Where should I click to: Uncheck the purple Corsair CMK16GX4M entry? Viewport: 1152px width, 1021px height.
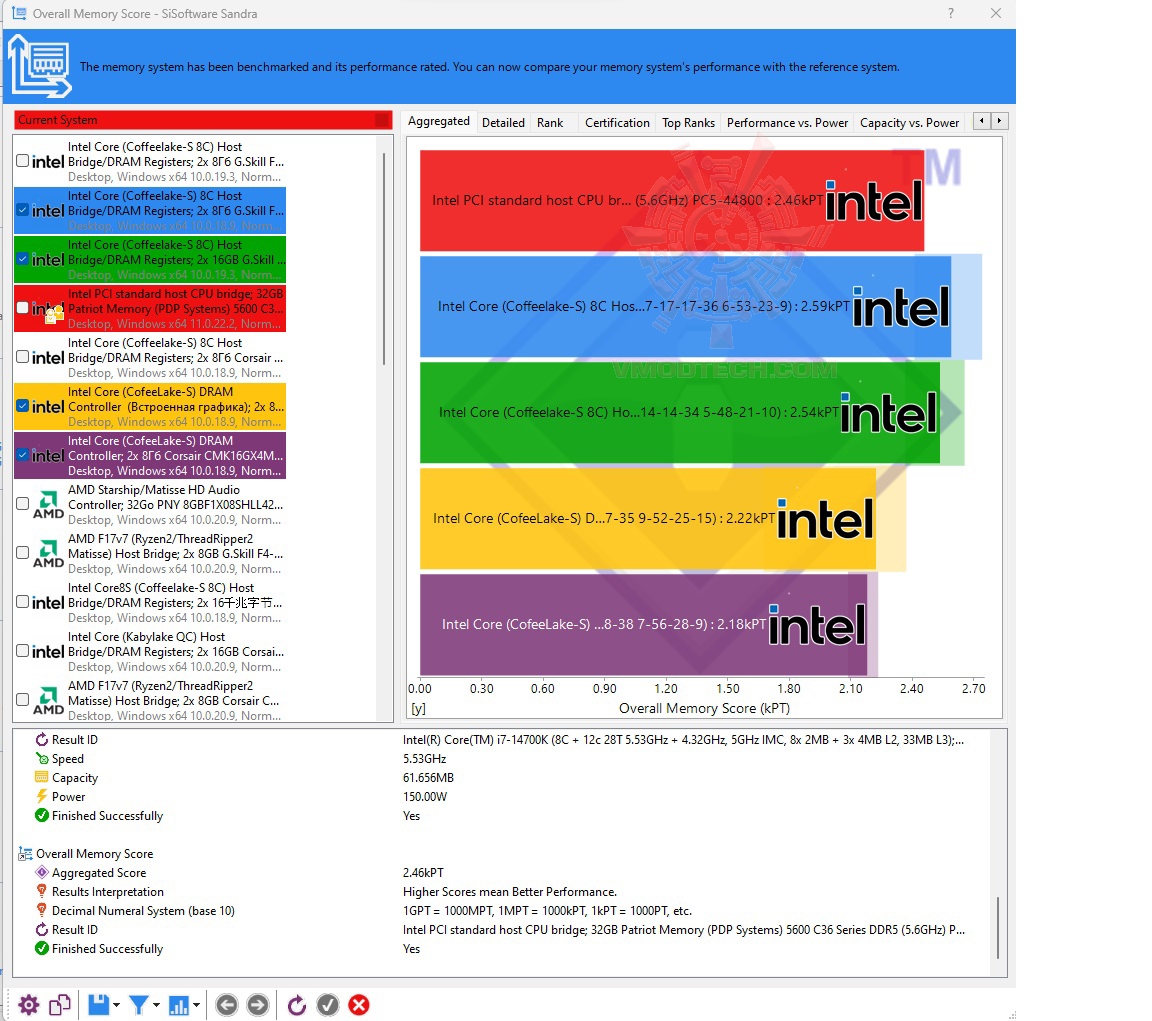pos(23,455)
